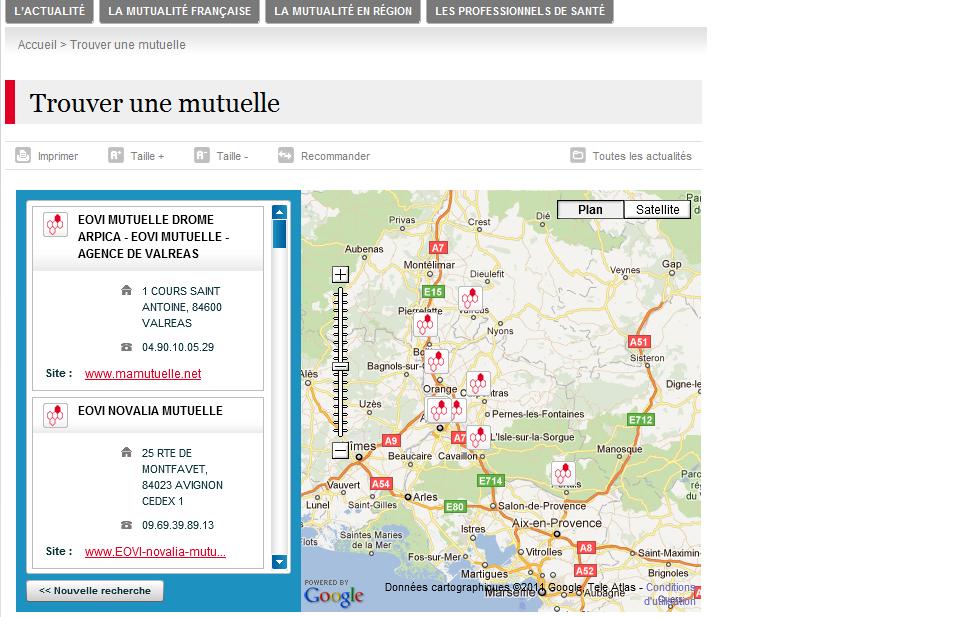This screenshot has height=617, width=960.
Task: Click the 'Gap' label on the map
Action: click(x=672, y=264)
